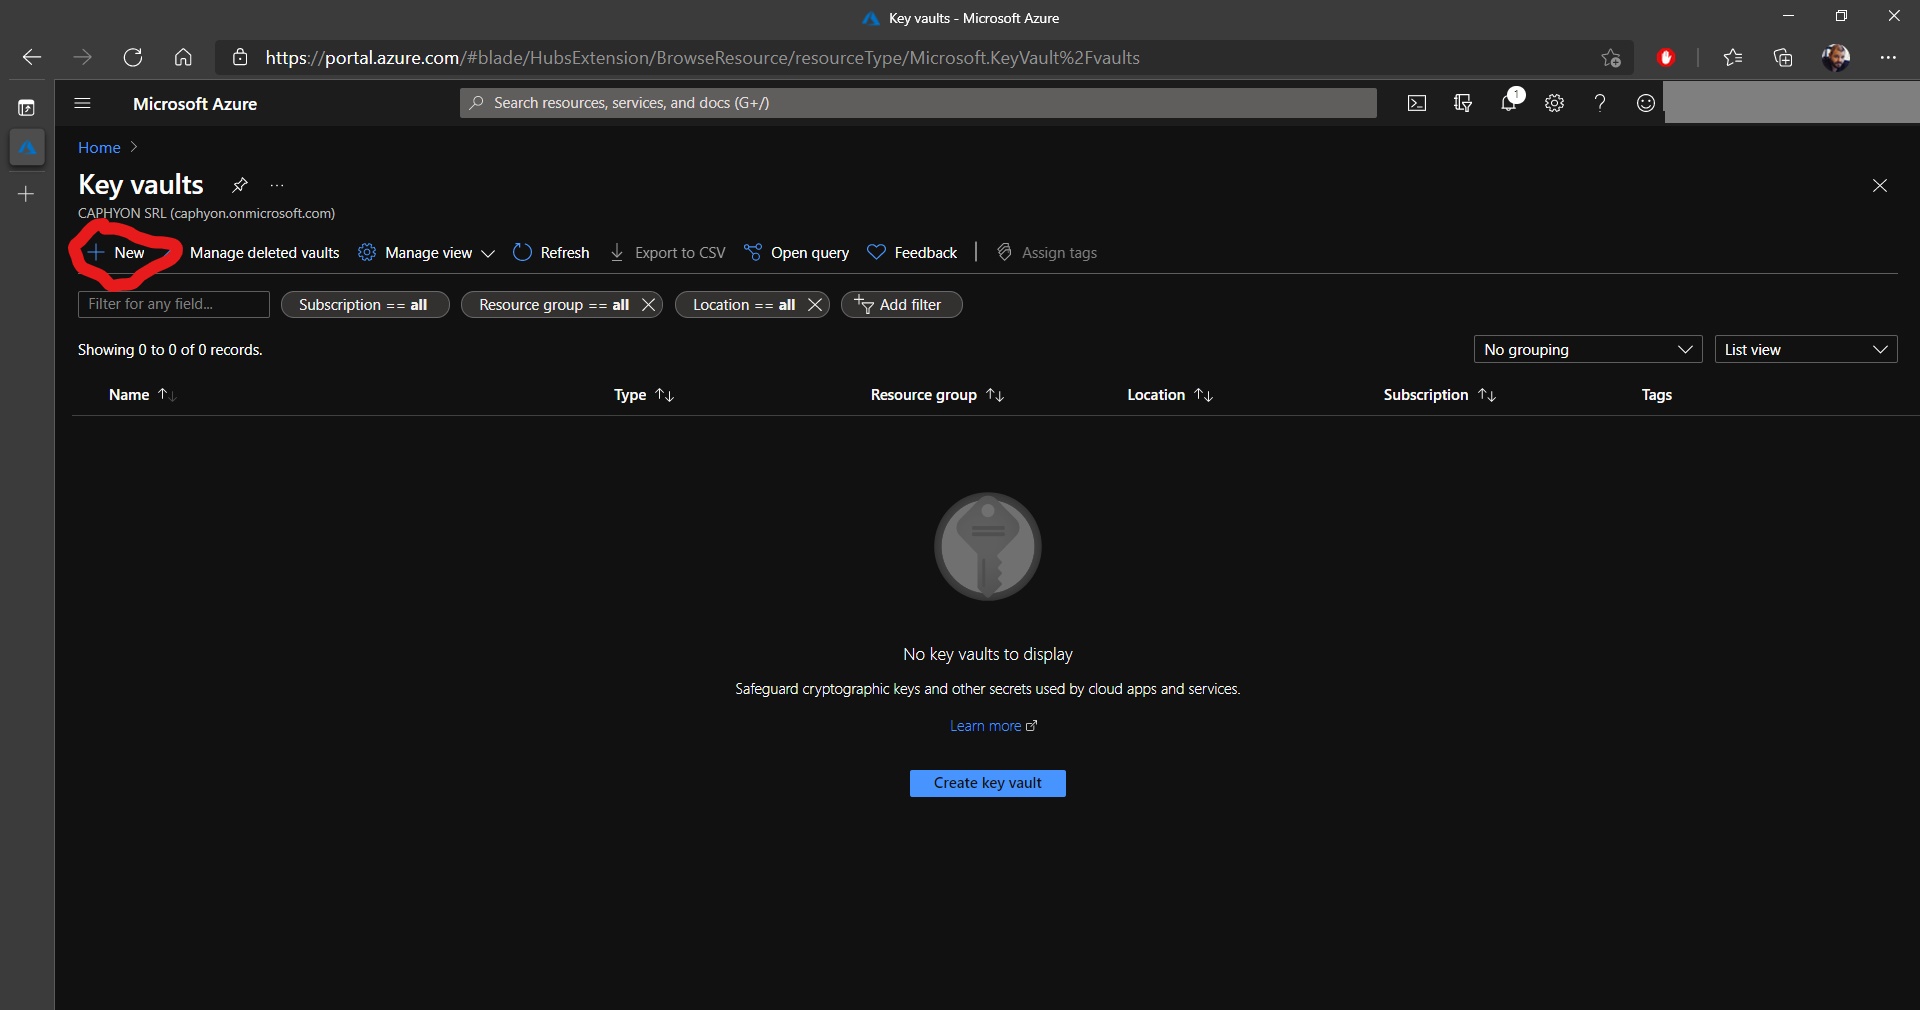
Task: Click Export to CSV
Action: click(x=667, y=253)
